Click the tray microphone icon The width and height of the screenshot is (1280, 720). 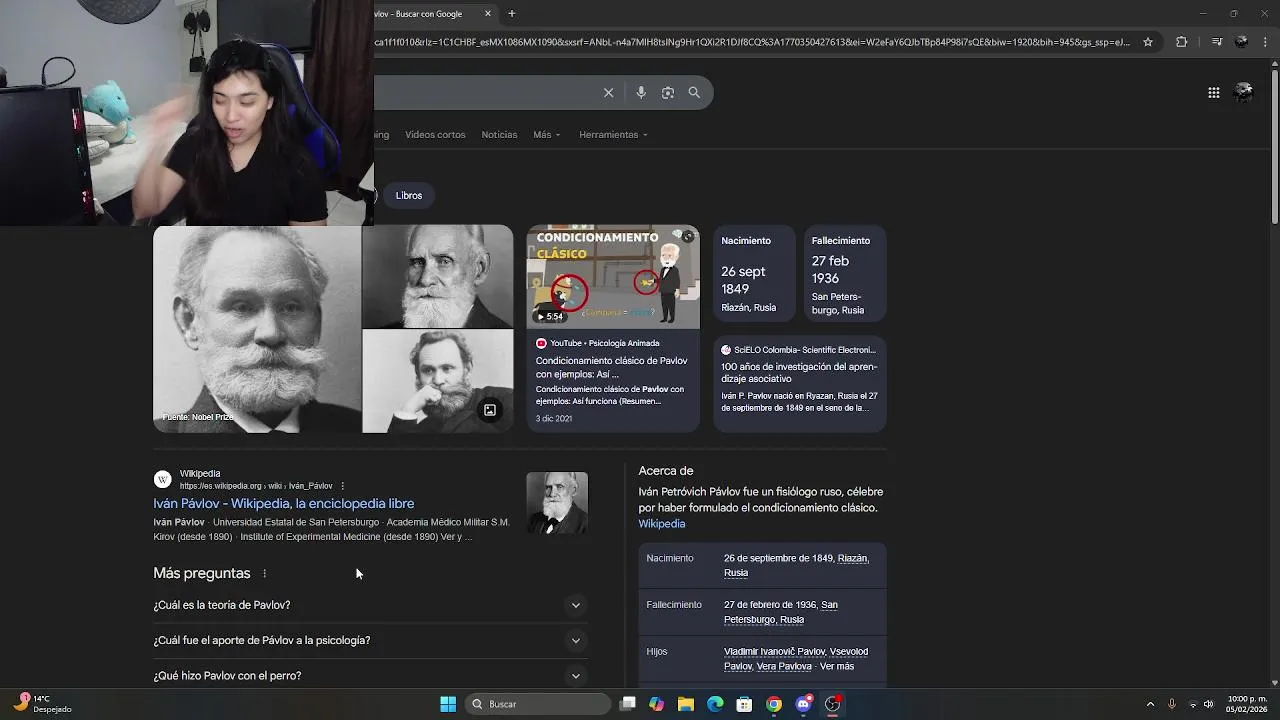pos(1171,704)
